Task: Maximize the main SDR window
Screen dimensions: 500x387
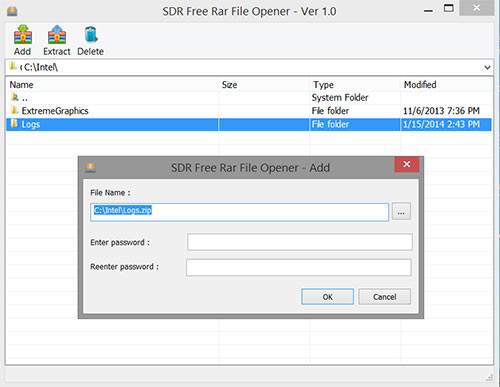Action: point(449,8)
